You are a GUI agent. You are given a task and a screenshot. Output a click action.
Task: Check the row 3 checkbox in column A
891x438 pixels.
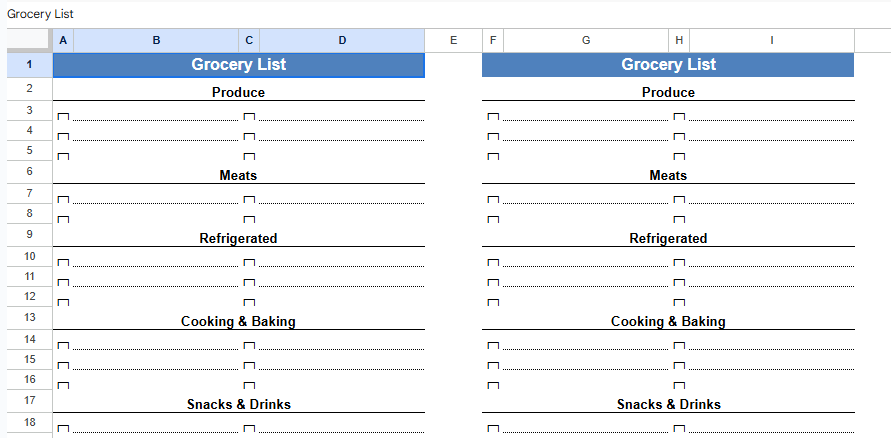pyautogui.click(x=63, y=117)
